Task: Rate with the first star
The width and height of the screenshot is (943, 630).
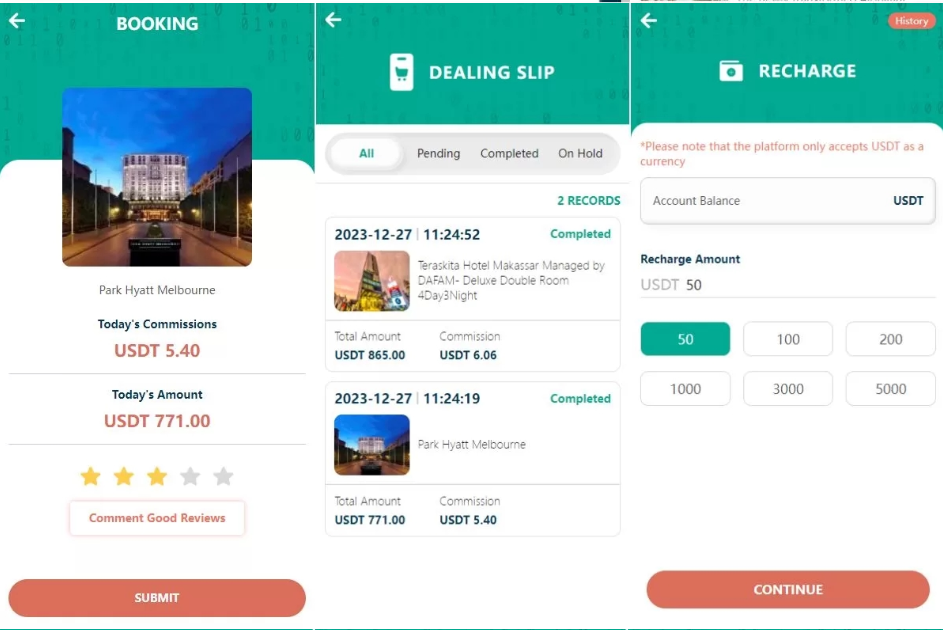Action: click(90, 477)
